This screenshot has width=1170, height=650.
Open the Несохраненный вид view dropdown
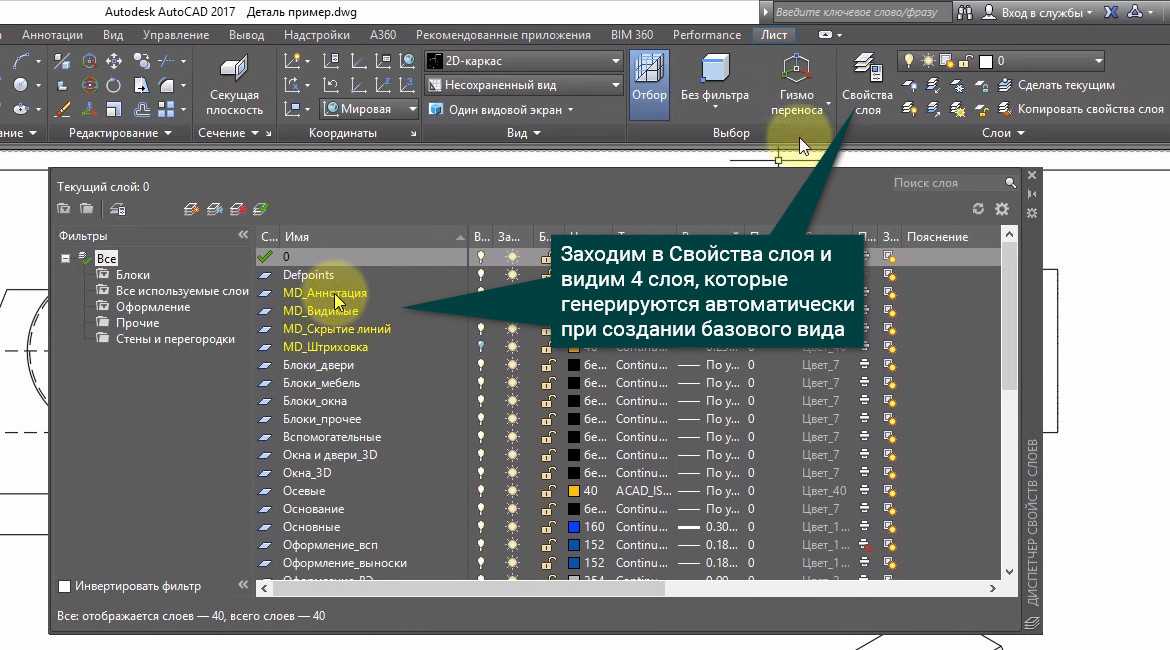pyautogui.click(x=524, y=85)
